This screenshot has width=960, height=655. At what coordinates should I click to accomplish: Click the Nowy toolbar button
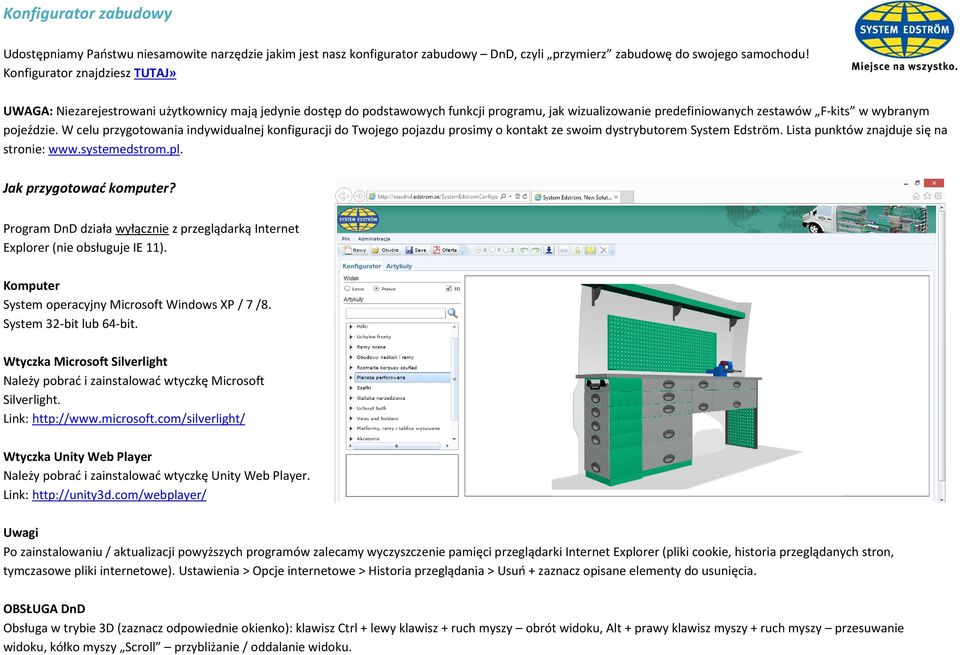(355, 250)
